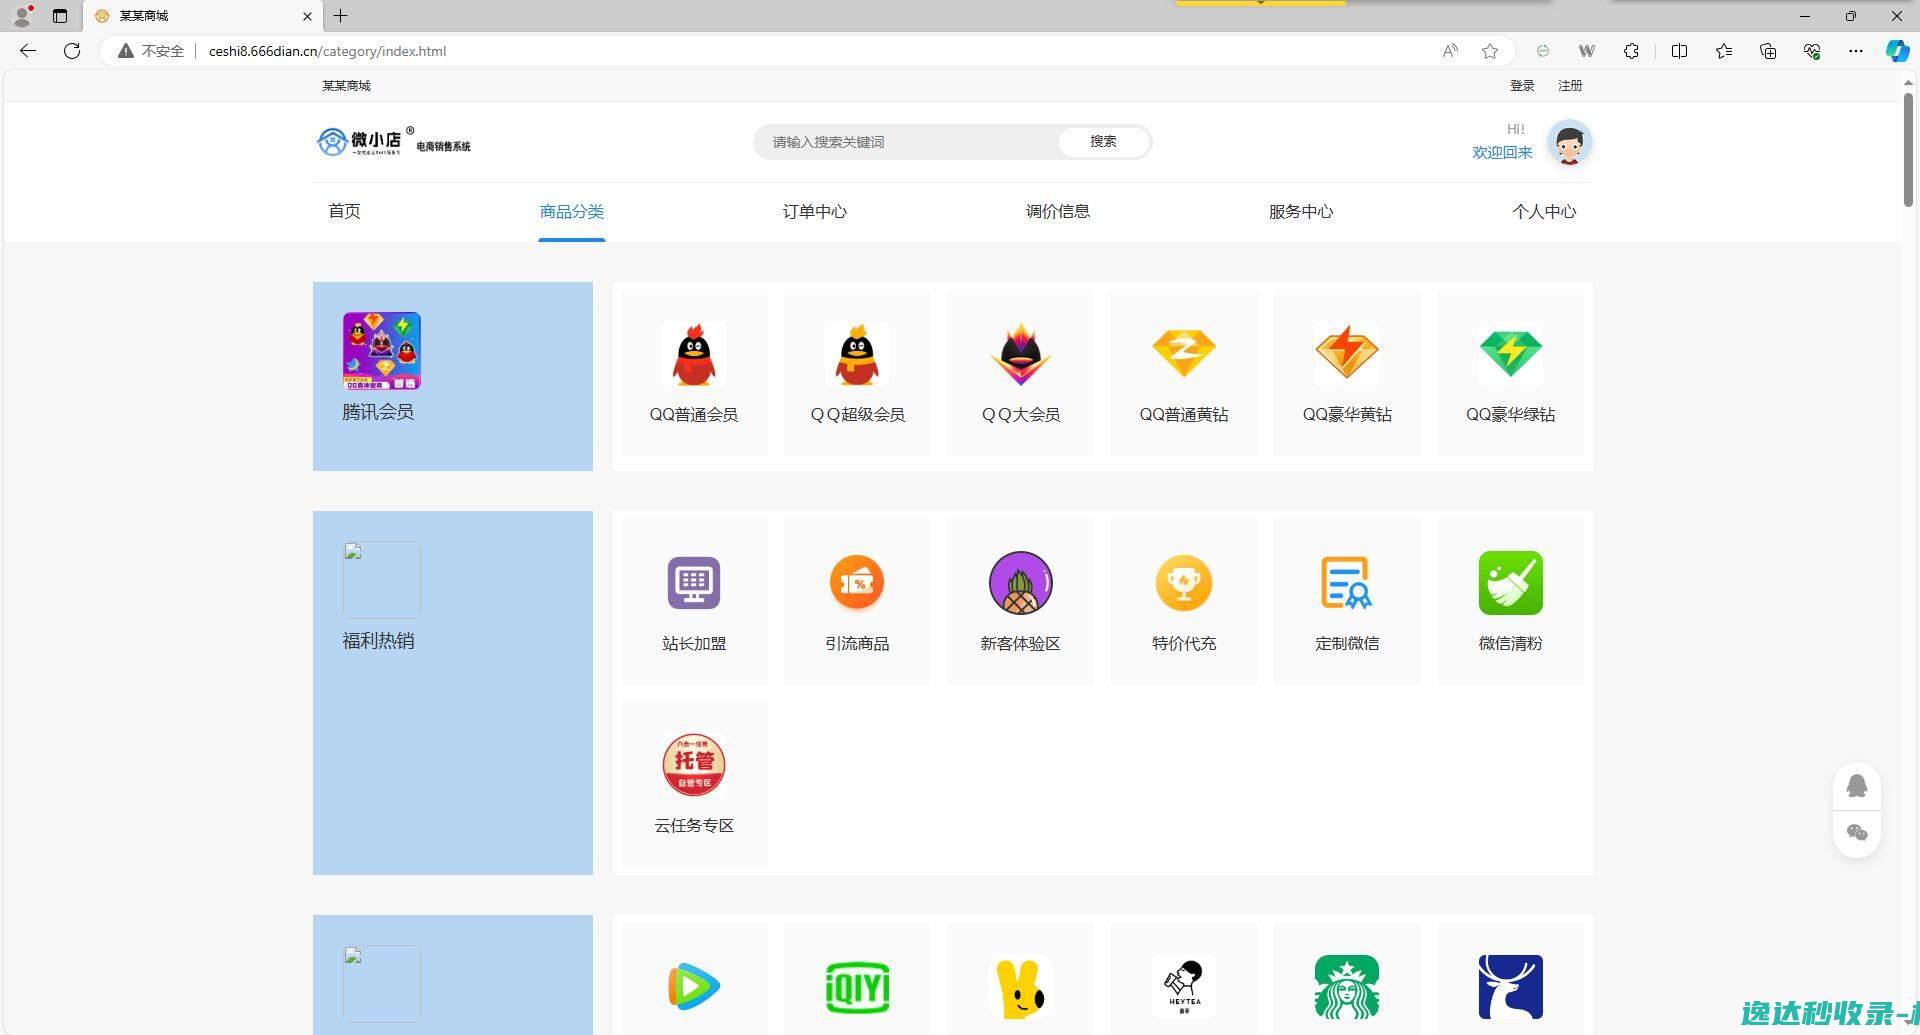Open browser settings and more menu
This screenshot has width=1920, height=1035.
click(1855, 51)
